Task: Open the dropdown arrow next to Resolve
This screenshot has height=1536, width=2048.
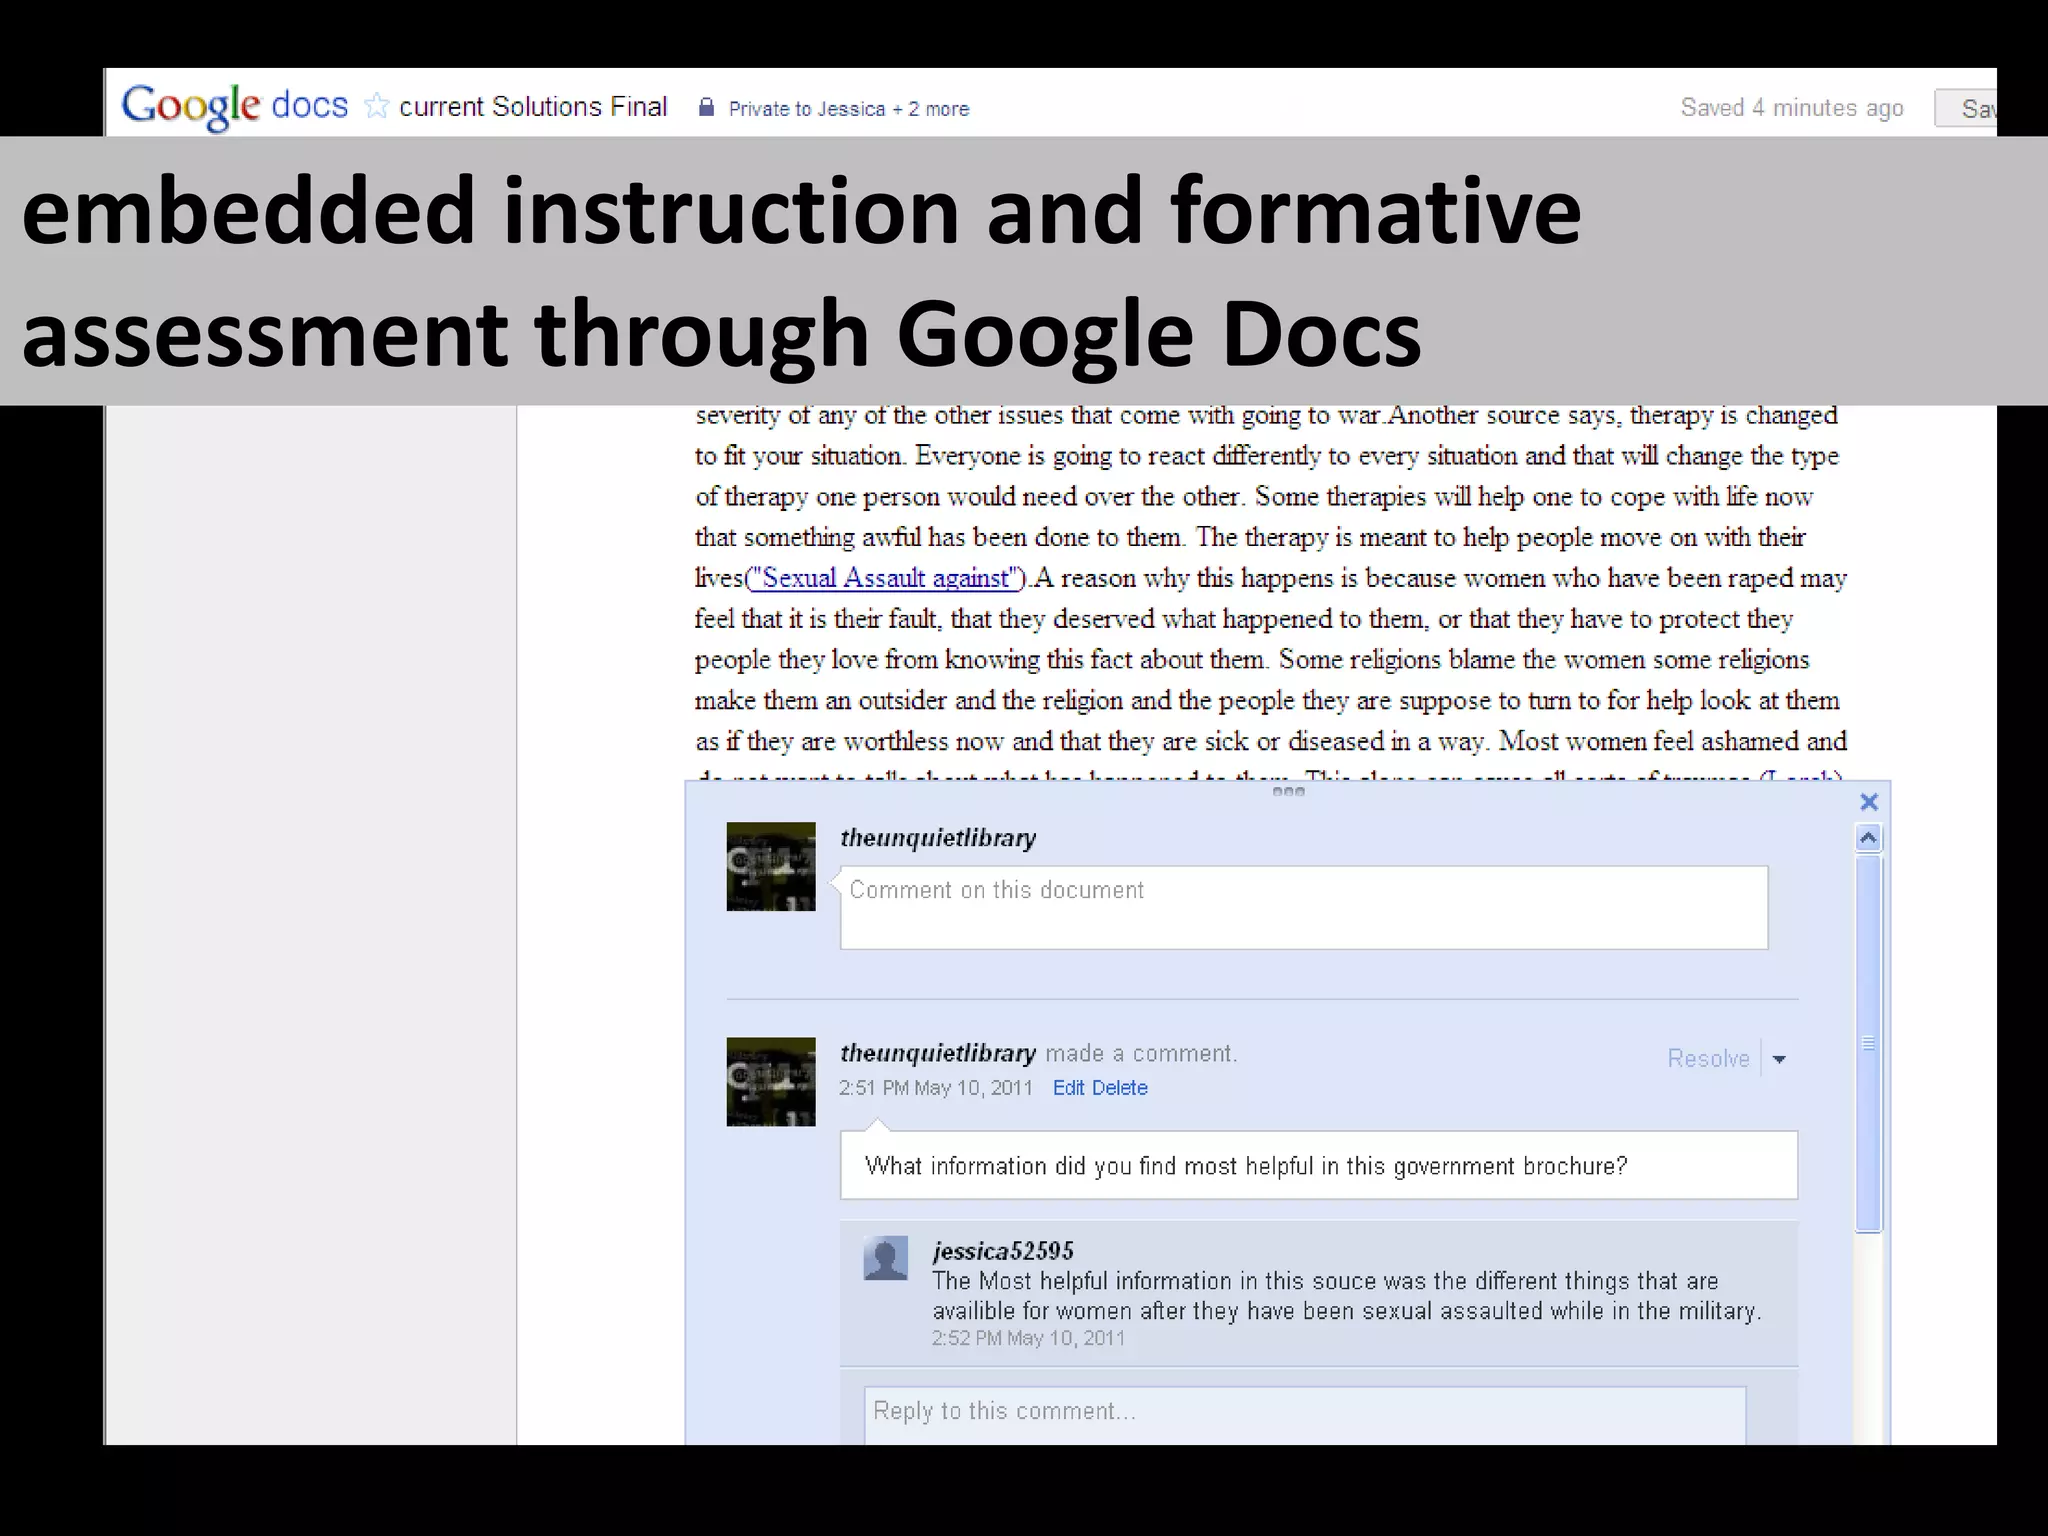Action: pos(1779,1059)
